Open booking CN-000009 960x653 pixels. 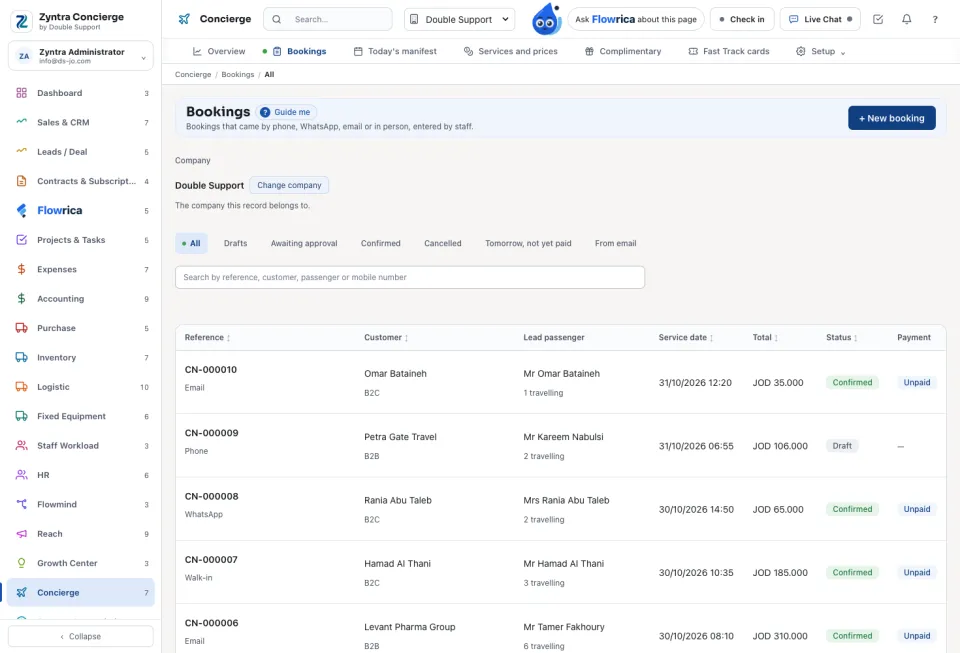pos(211,433)
